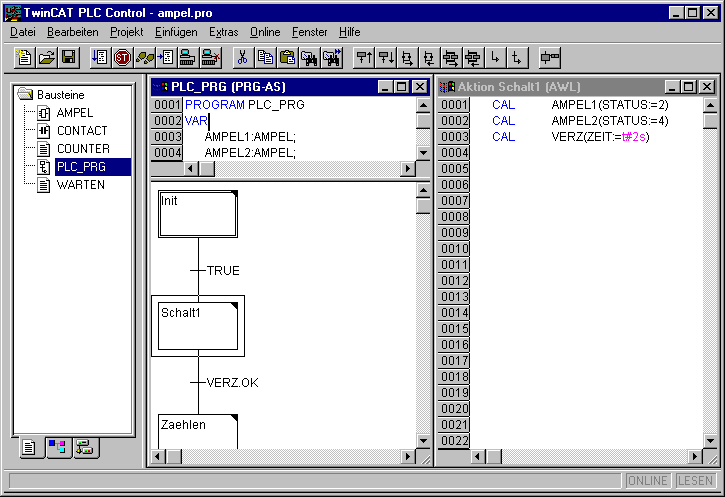The image size is (725, 497).
Task: Select AMPEL in the Bausteine tree
Action: coord(74,113)
